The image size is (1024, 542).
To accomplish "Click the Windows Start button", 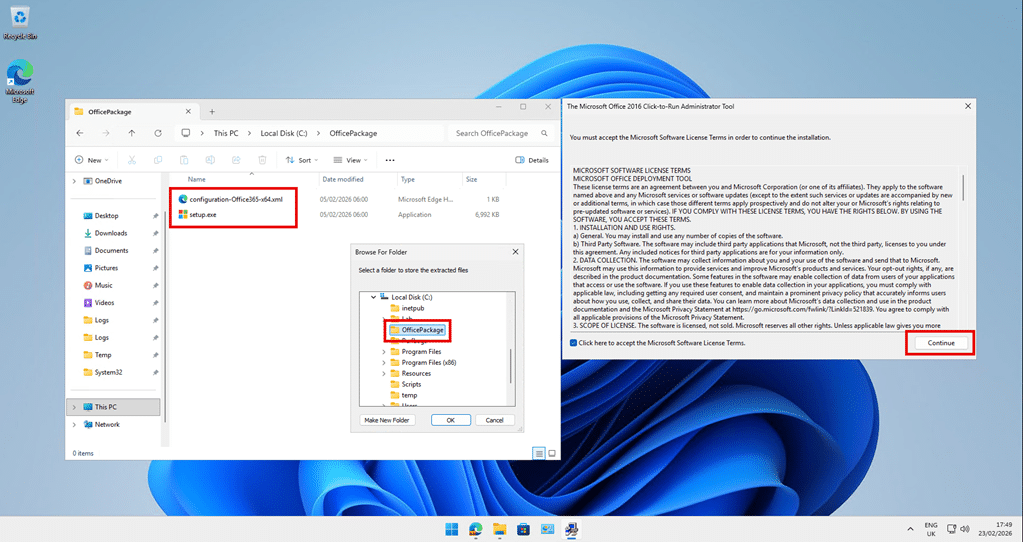I will click(x=451, y=528).
